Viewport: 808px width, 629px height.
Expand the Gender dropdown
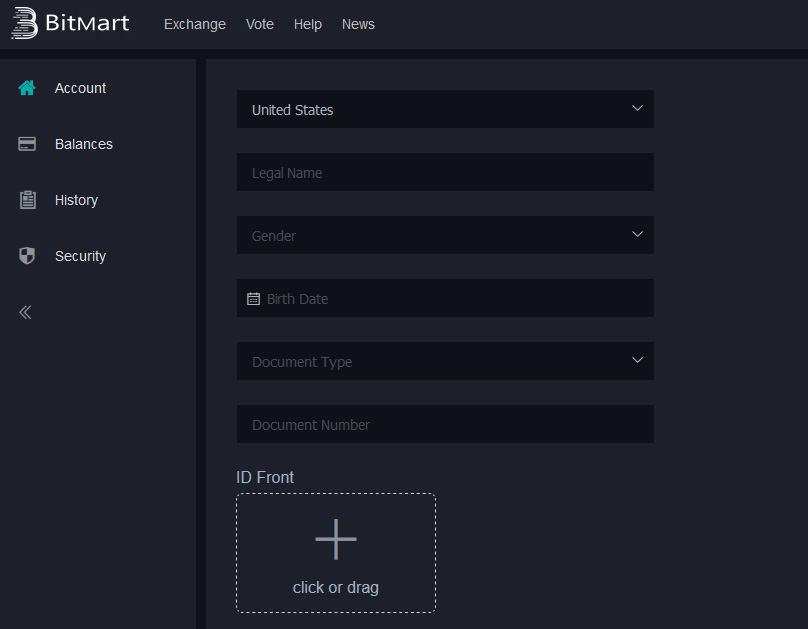coord(445,235)
